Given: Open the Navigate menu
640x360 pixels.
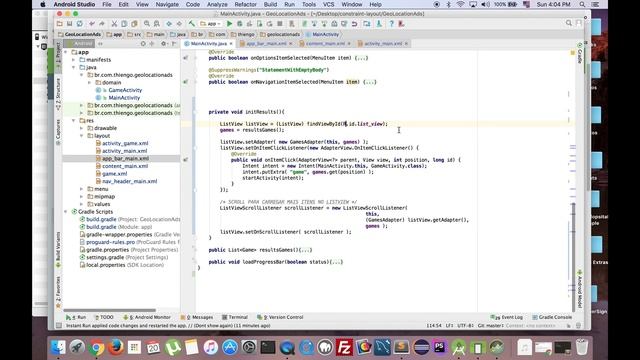Looking at the screenshot, I should click(167, 4).
